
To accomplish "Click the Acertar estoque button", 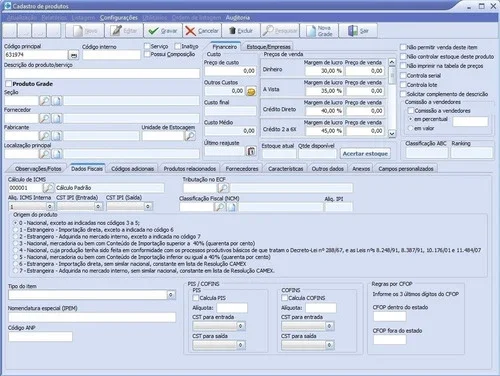I will pyautogui.click(x=365, y=154).
